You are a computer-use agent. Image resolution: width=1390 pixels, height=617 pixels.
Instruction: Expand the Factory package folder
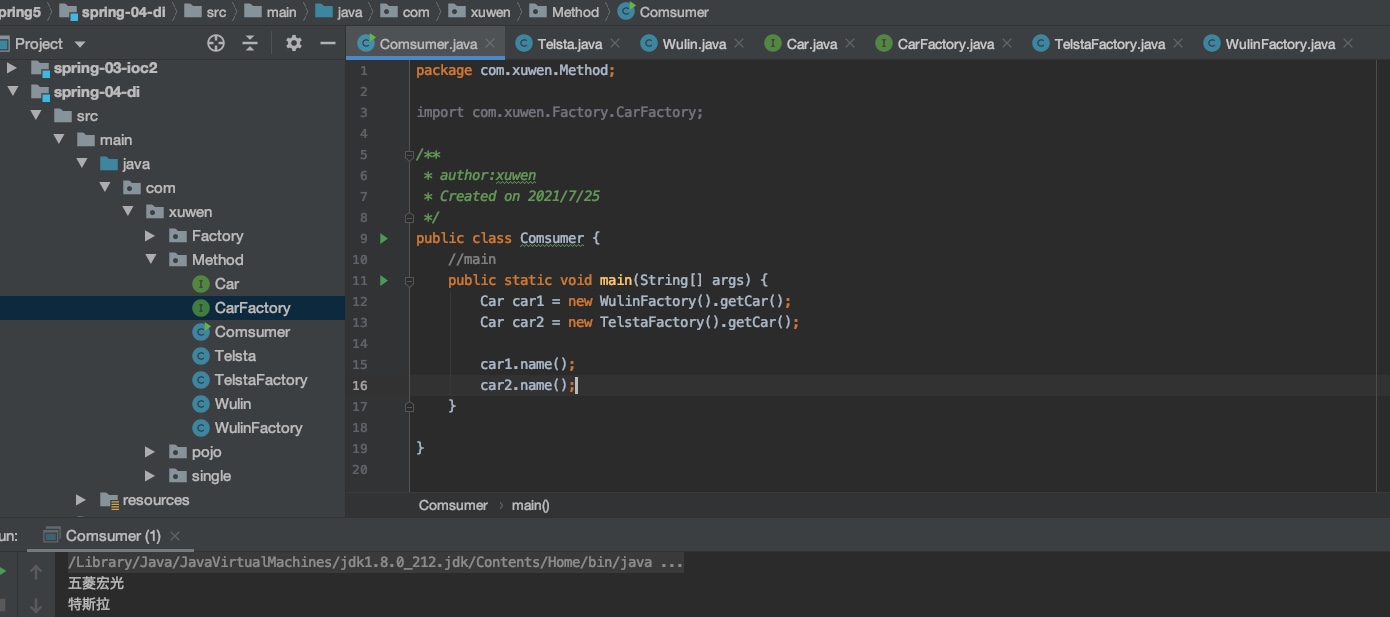pyautogui.click(x=150, y=236)
